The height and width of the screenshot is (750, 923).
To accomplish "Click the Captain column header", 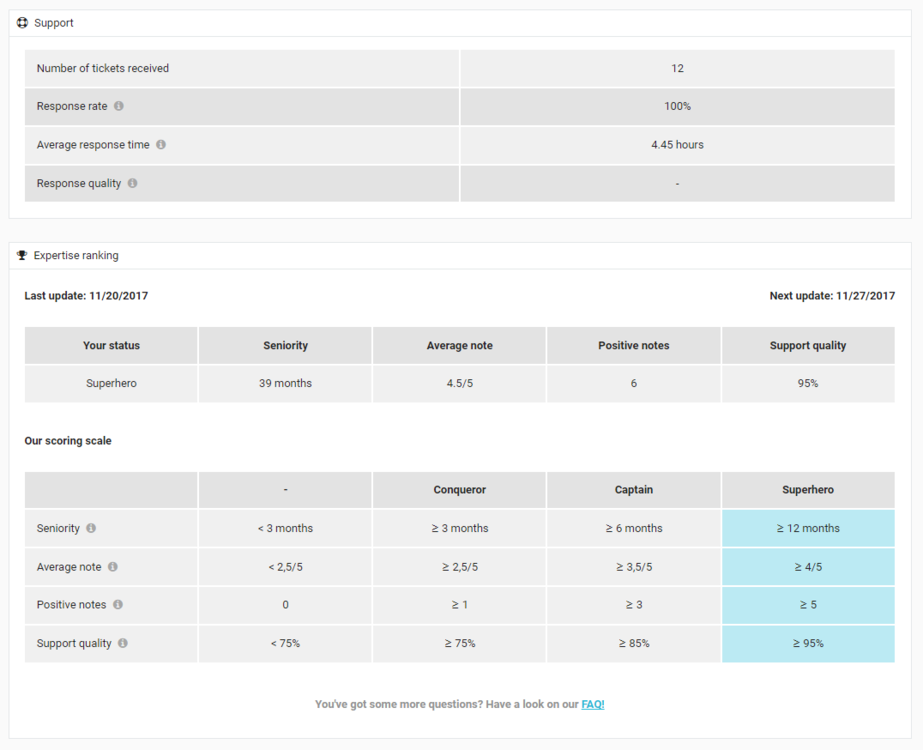I will [634, 490].
